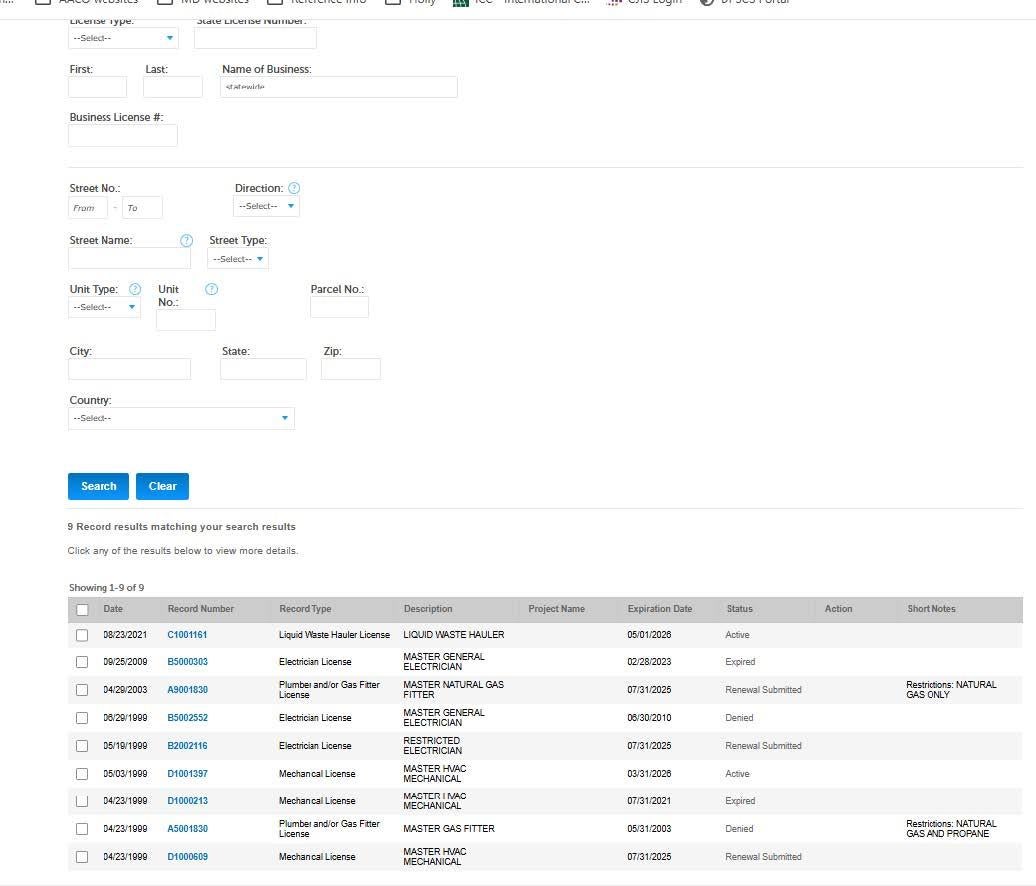Viewport: 1036px width, 886px height.
Task: Sort by the Record Number column header
Action: pyautogui.click(x=201, y=609)
